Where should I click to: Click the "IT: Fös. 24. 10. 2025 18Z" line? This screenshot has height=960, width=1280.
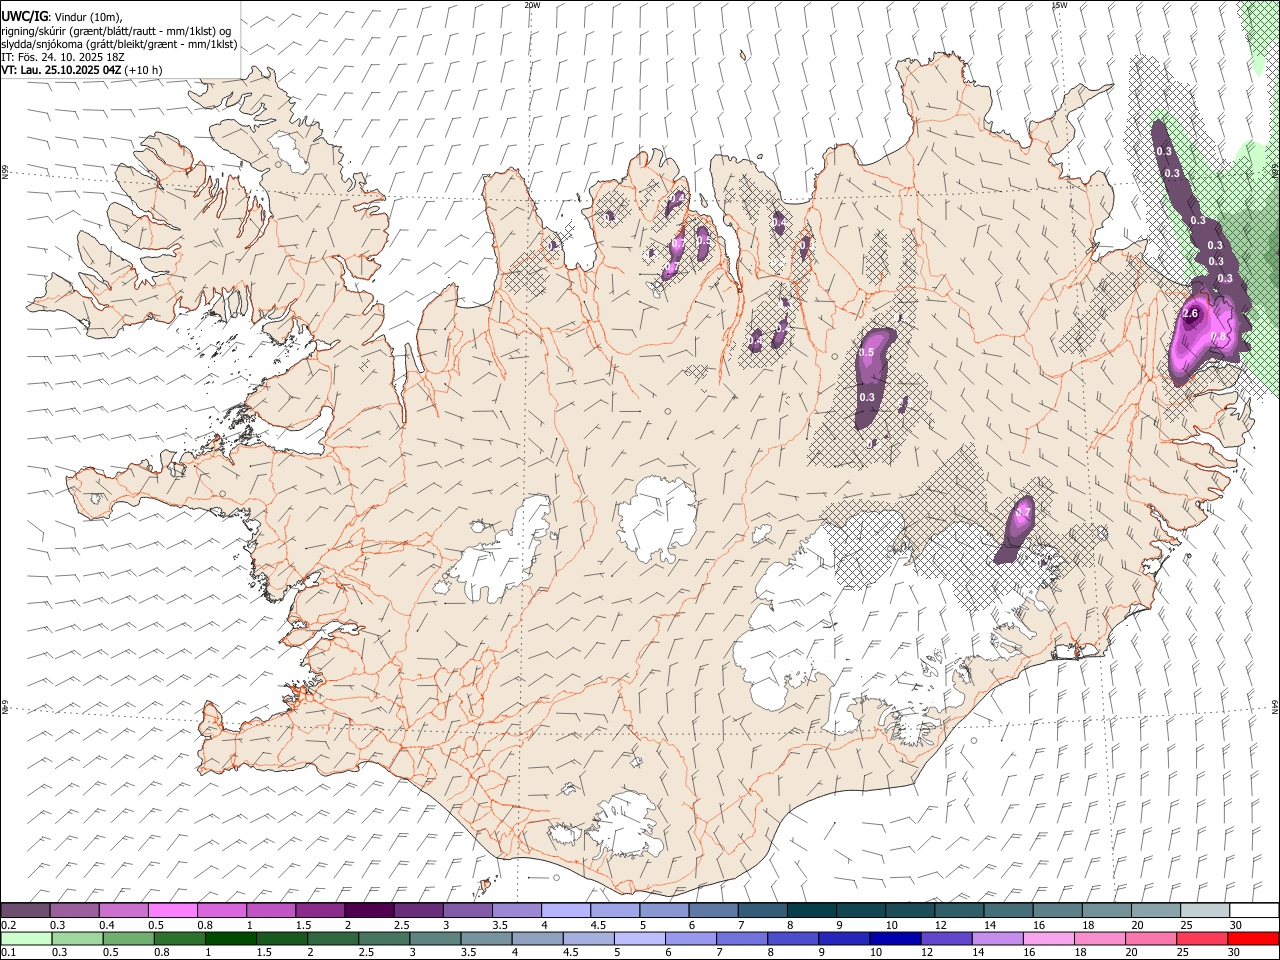(62, 57)
